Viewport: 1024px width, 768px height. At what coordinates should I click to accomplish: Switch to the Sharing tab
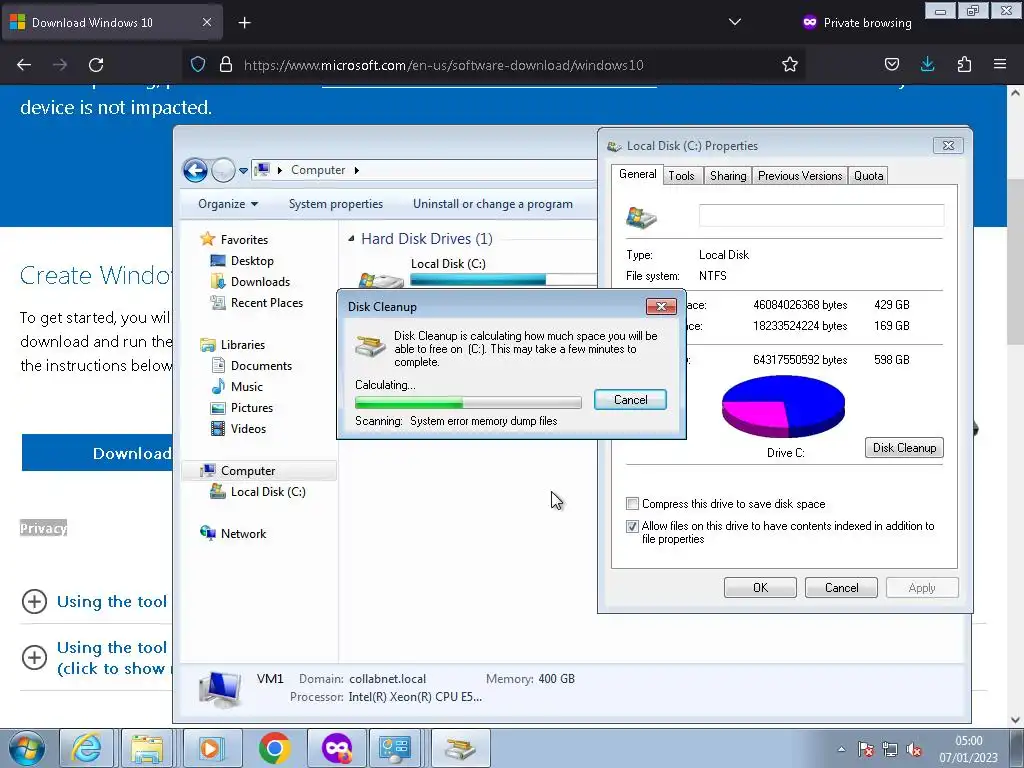(728, 176)
